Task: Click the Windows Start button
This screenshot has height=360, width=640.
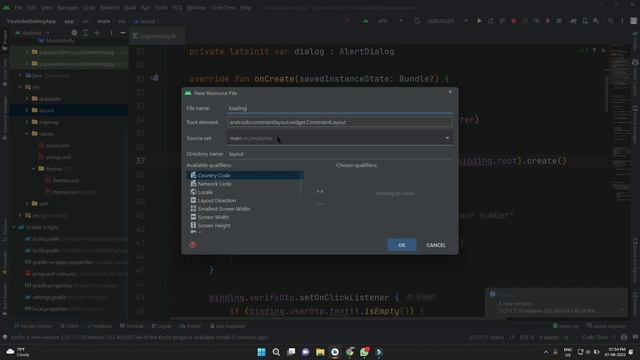Action: click(x=261, y=352)
